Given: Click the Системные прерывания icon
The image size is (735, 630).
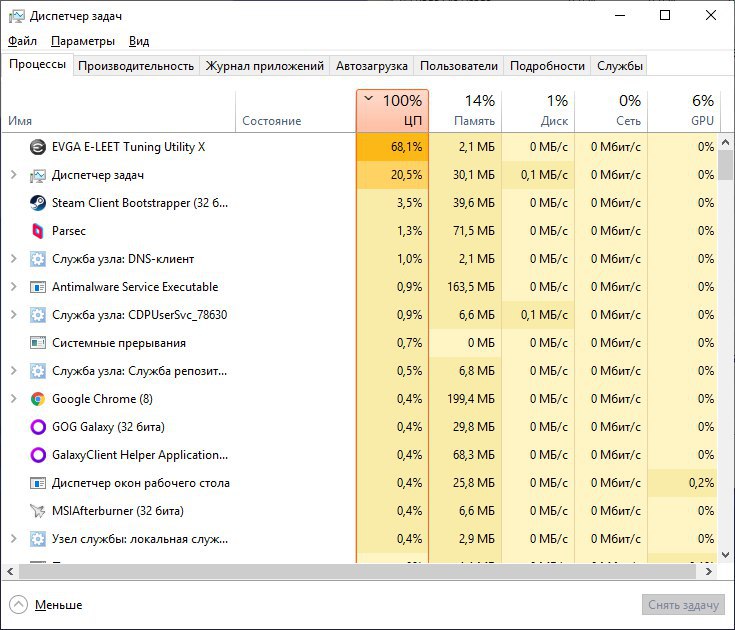Looking at the screenshot, I should pos(38,343).
